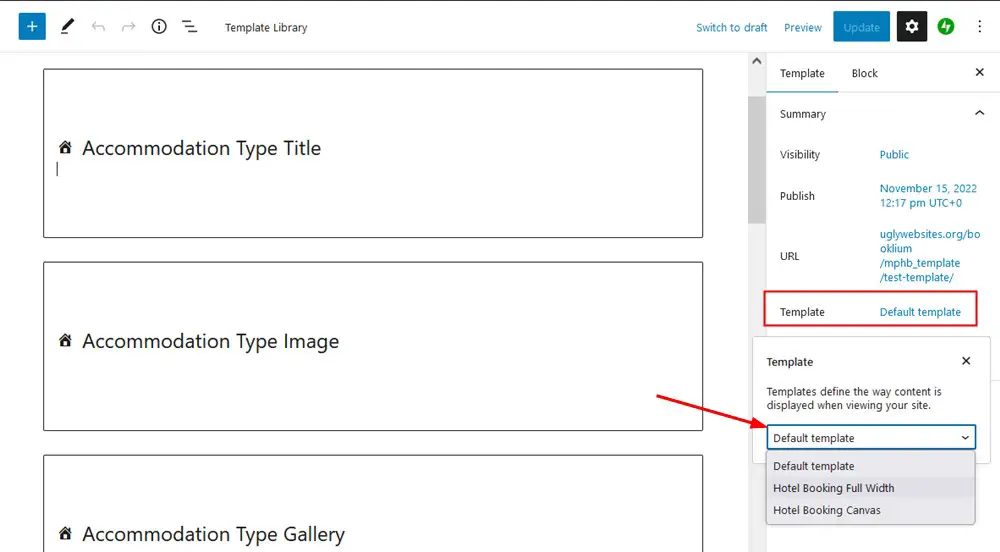The width and height of the screenshot is (1000, 552).
Task: Click the Visibility label
Action: (x=800, y=154)
